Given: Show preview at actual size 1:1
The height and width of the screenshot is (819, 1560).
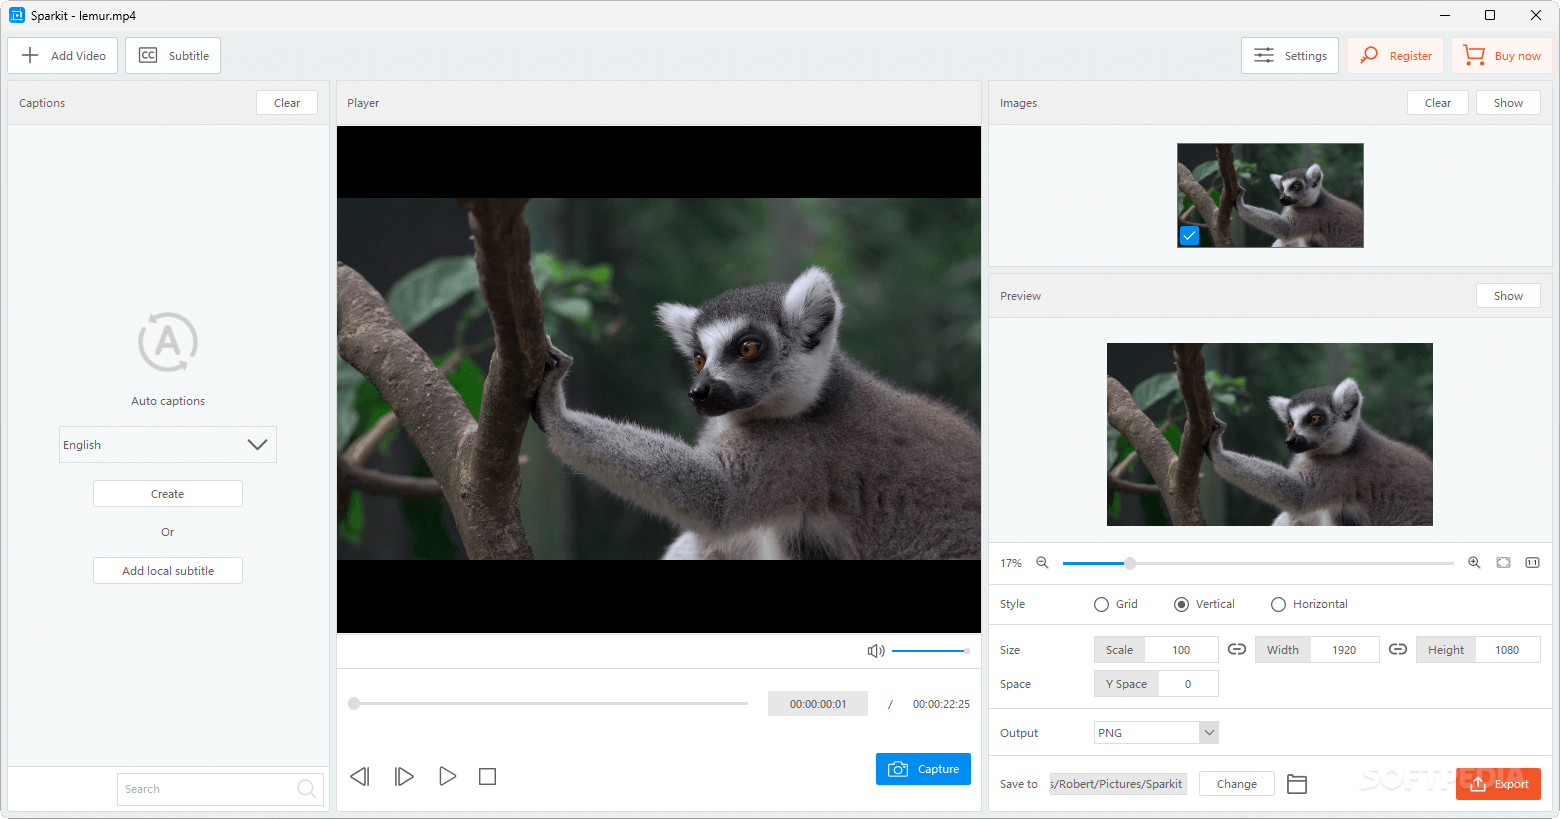Looking at the screenshot, I should tap(1532, 563).
